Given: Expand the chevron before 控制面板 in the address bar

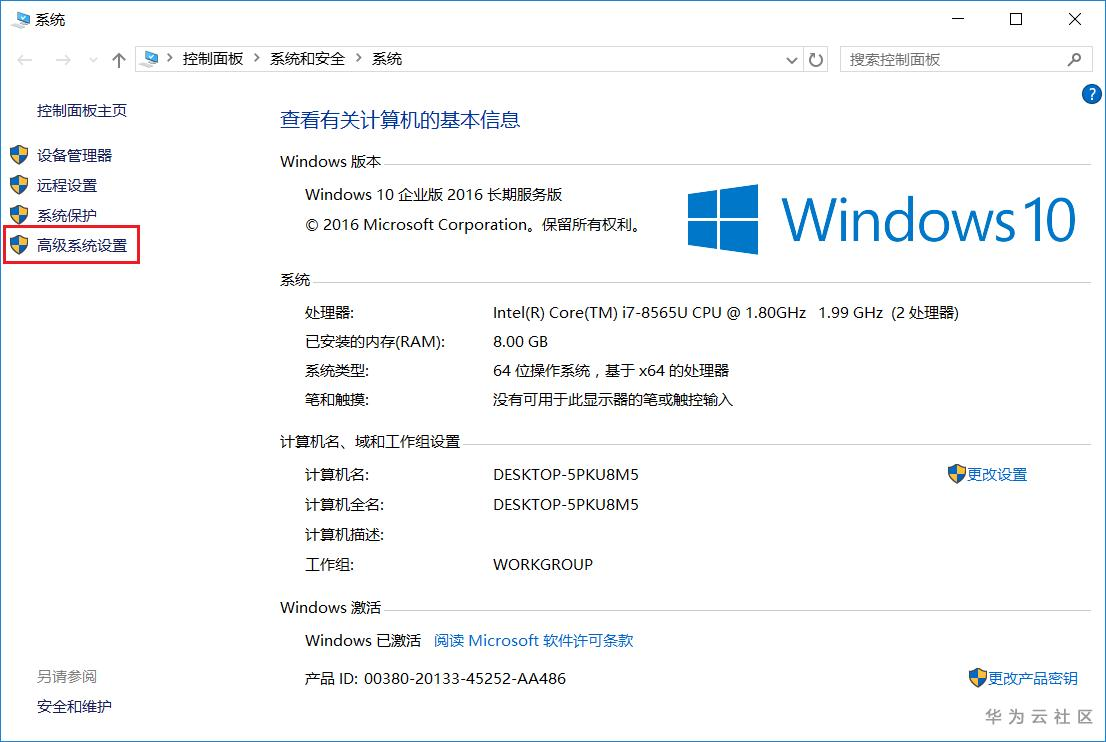Looking at the screenshot, I should (169, 58).
